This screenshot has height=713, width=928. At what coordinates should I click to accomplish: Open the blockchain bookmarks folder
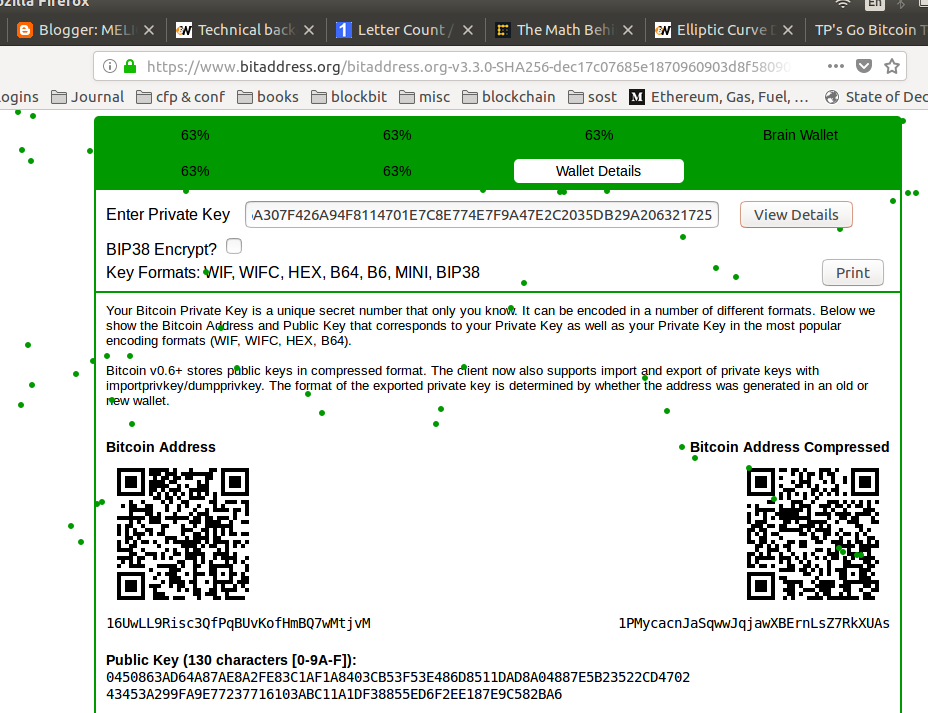[509, 96]
